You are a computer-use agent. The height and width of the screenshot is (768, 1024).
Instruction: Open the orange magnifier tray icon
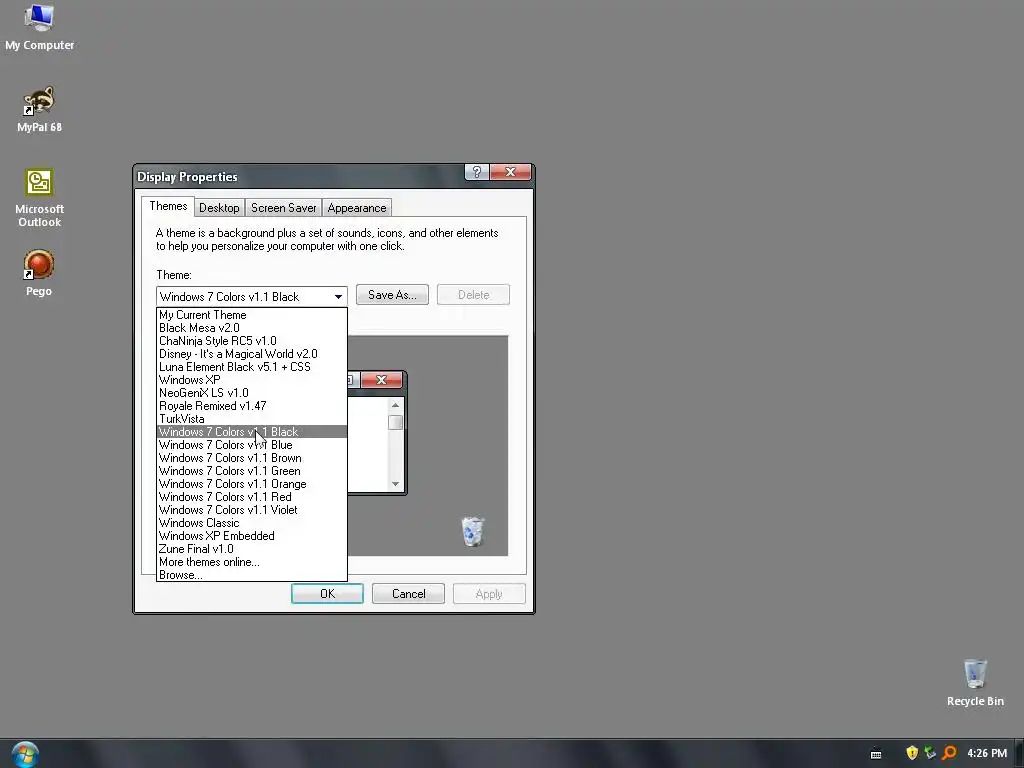(949, 753)
